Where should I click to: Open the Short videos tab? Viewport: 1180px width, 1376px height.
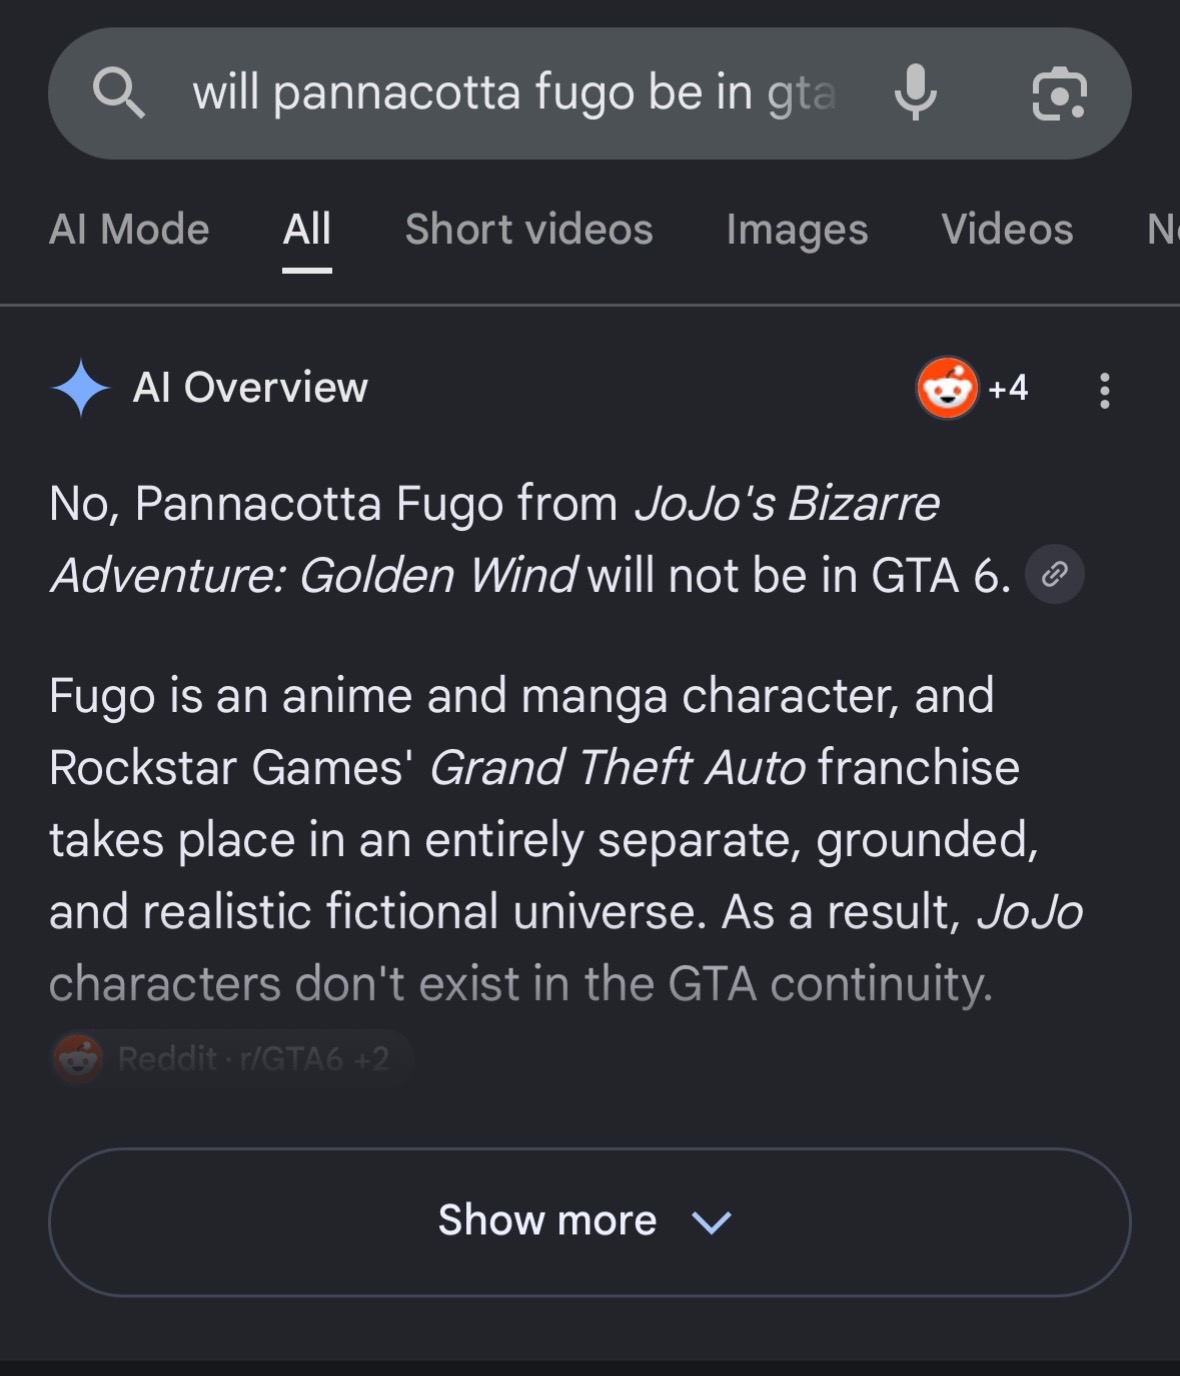(529, 229)
